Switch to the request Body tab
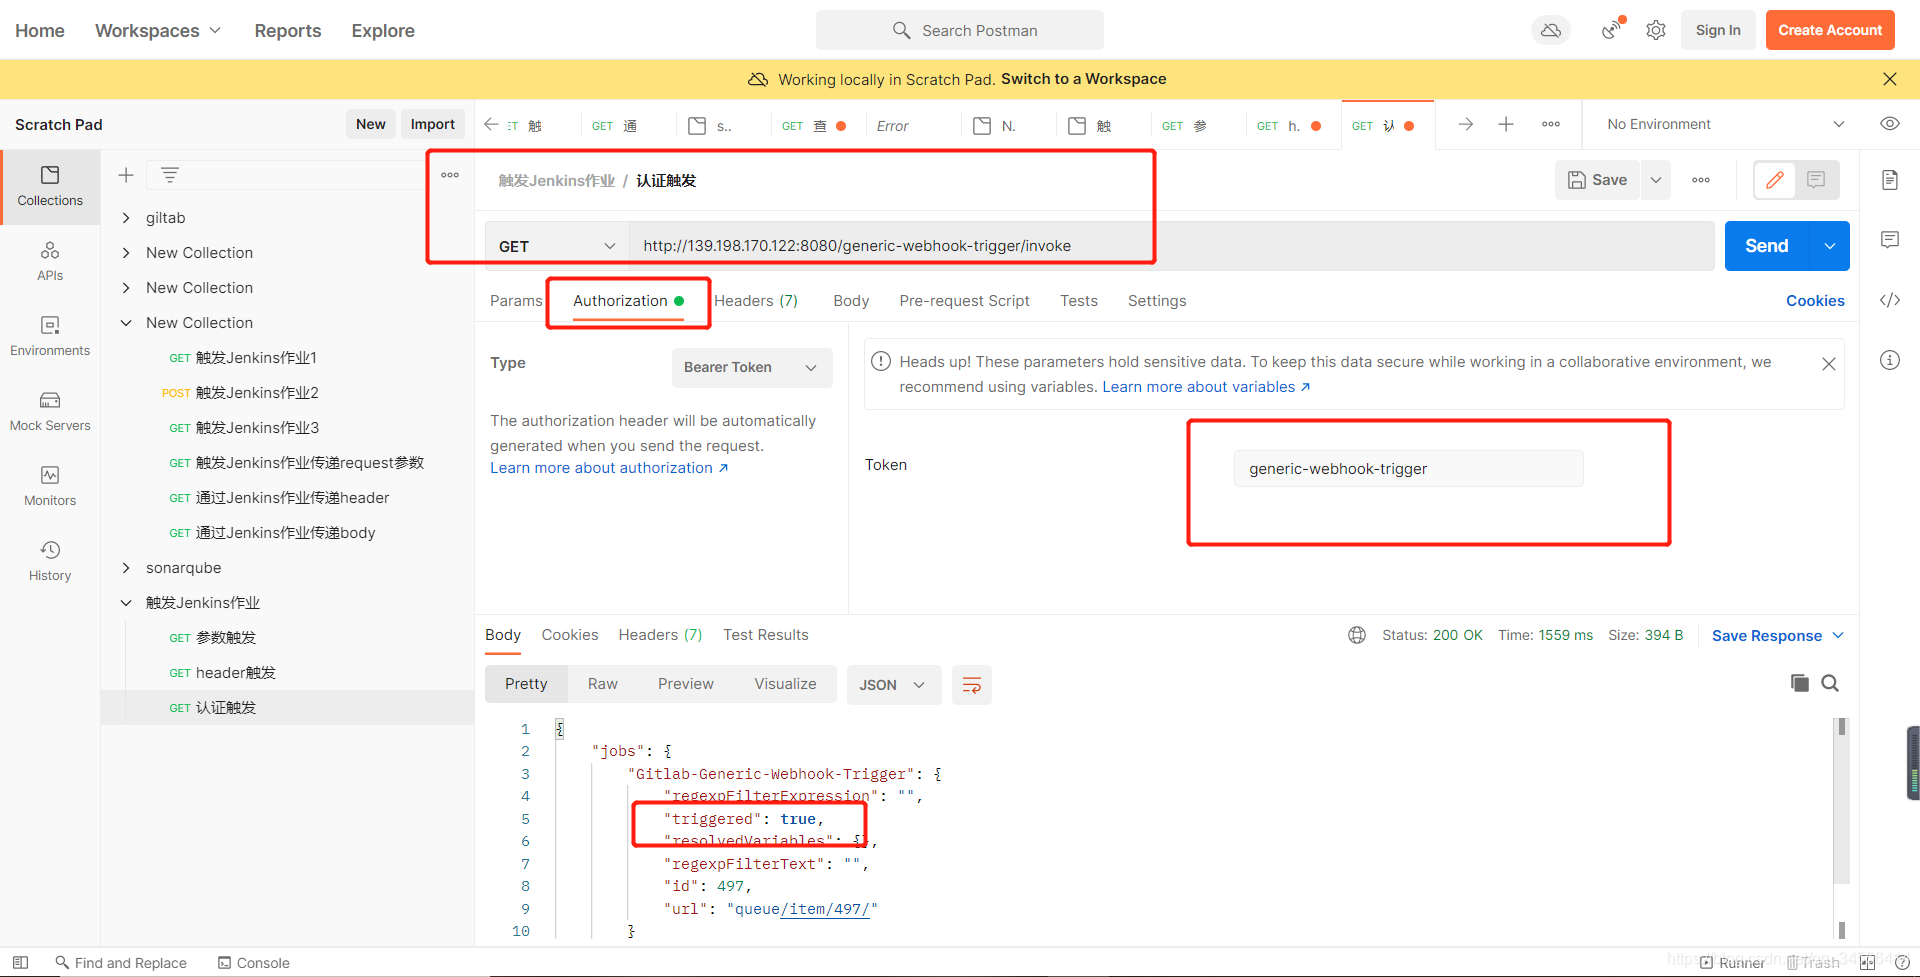Image resolution: width=1920 pixels, height=977 pixels. 851,301
